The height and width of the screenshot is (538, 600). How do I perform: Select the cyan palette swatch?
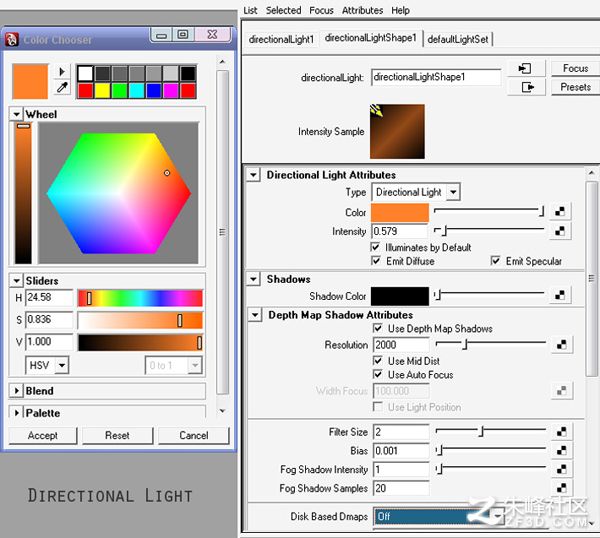click(x=137, y=91)
